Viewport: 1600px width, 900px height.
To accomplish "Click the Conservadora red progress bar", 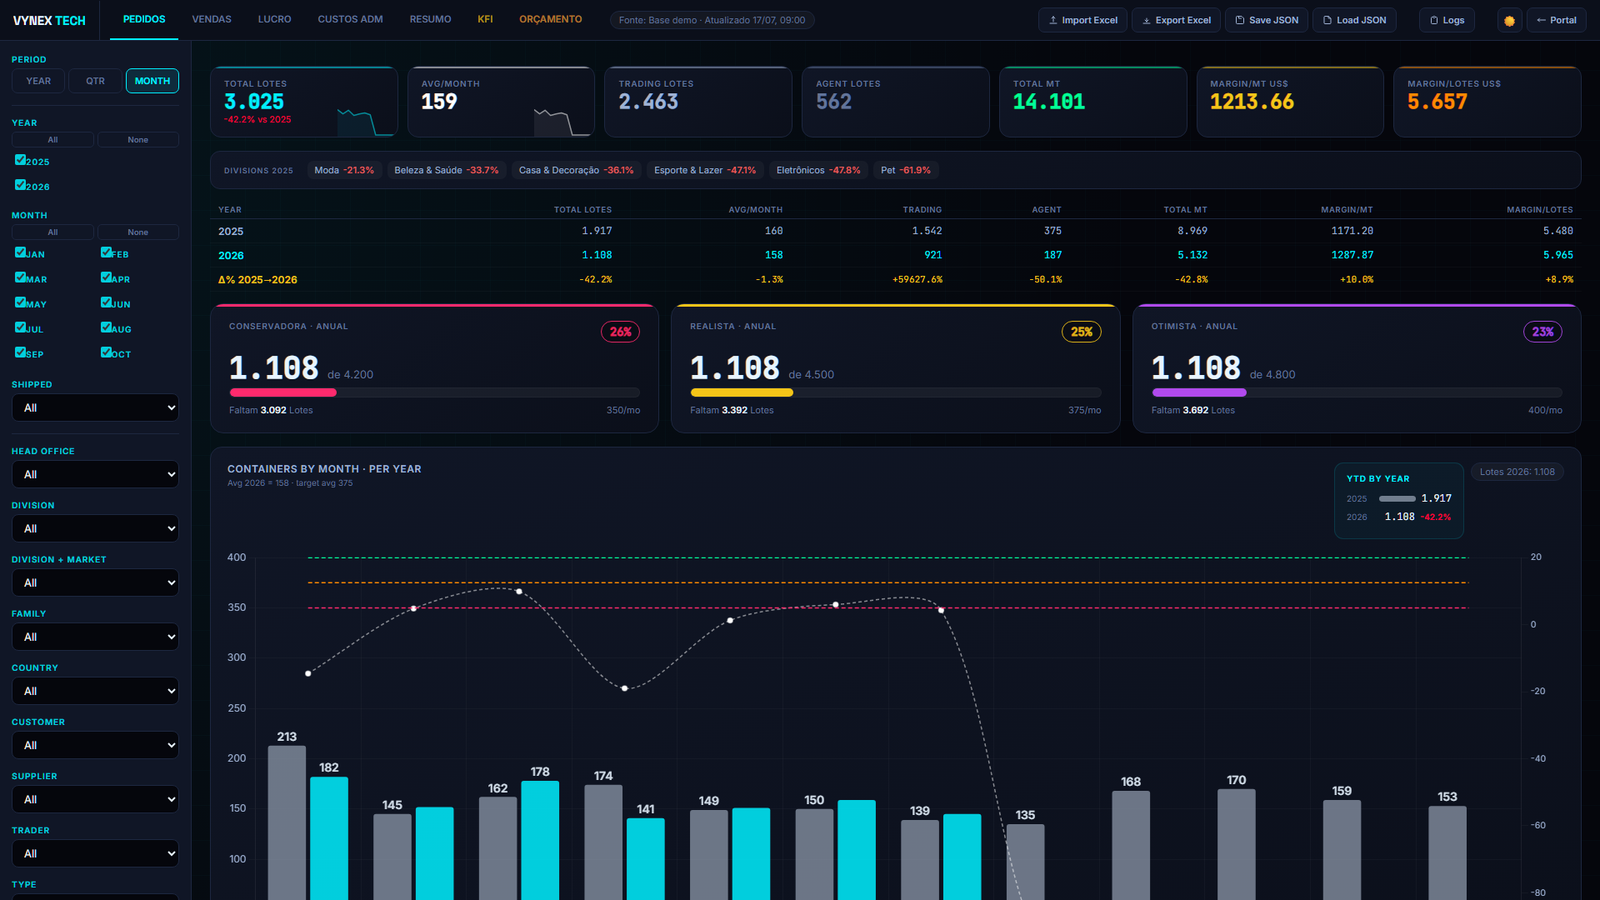I will [x=283, y=393].
